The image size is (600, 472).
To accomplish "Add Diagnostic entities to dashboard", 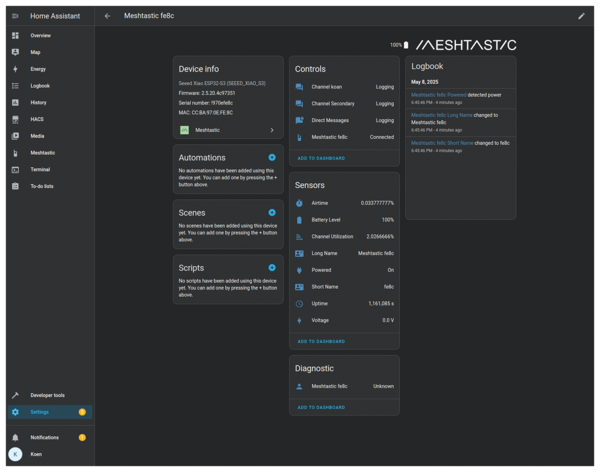I will coord(321,407).
